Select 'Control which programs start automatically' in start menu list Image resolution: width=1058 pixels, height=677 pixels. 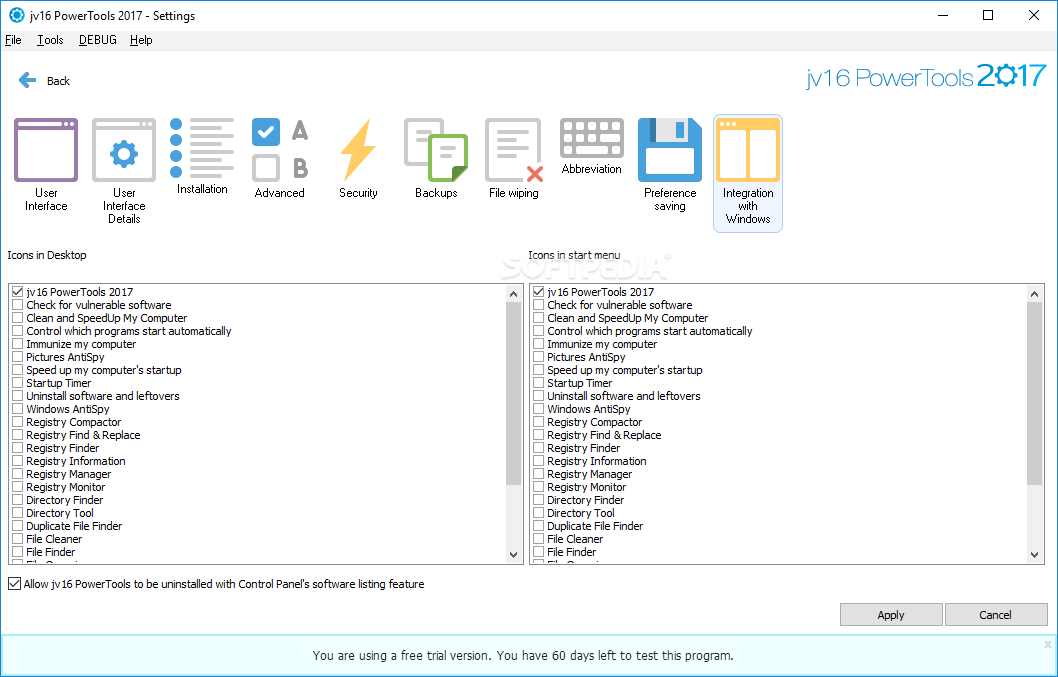coord(649,331)
